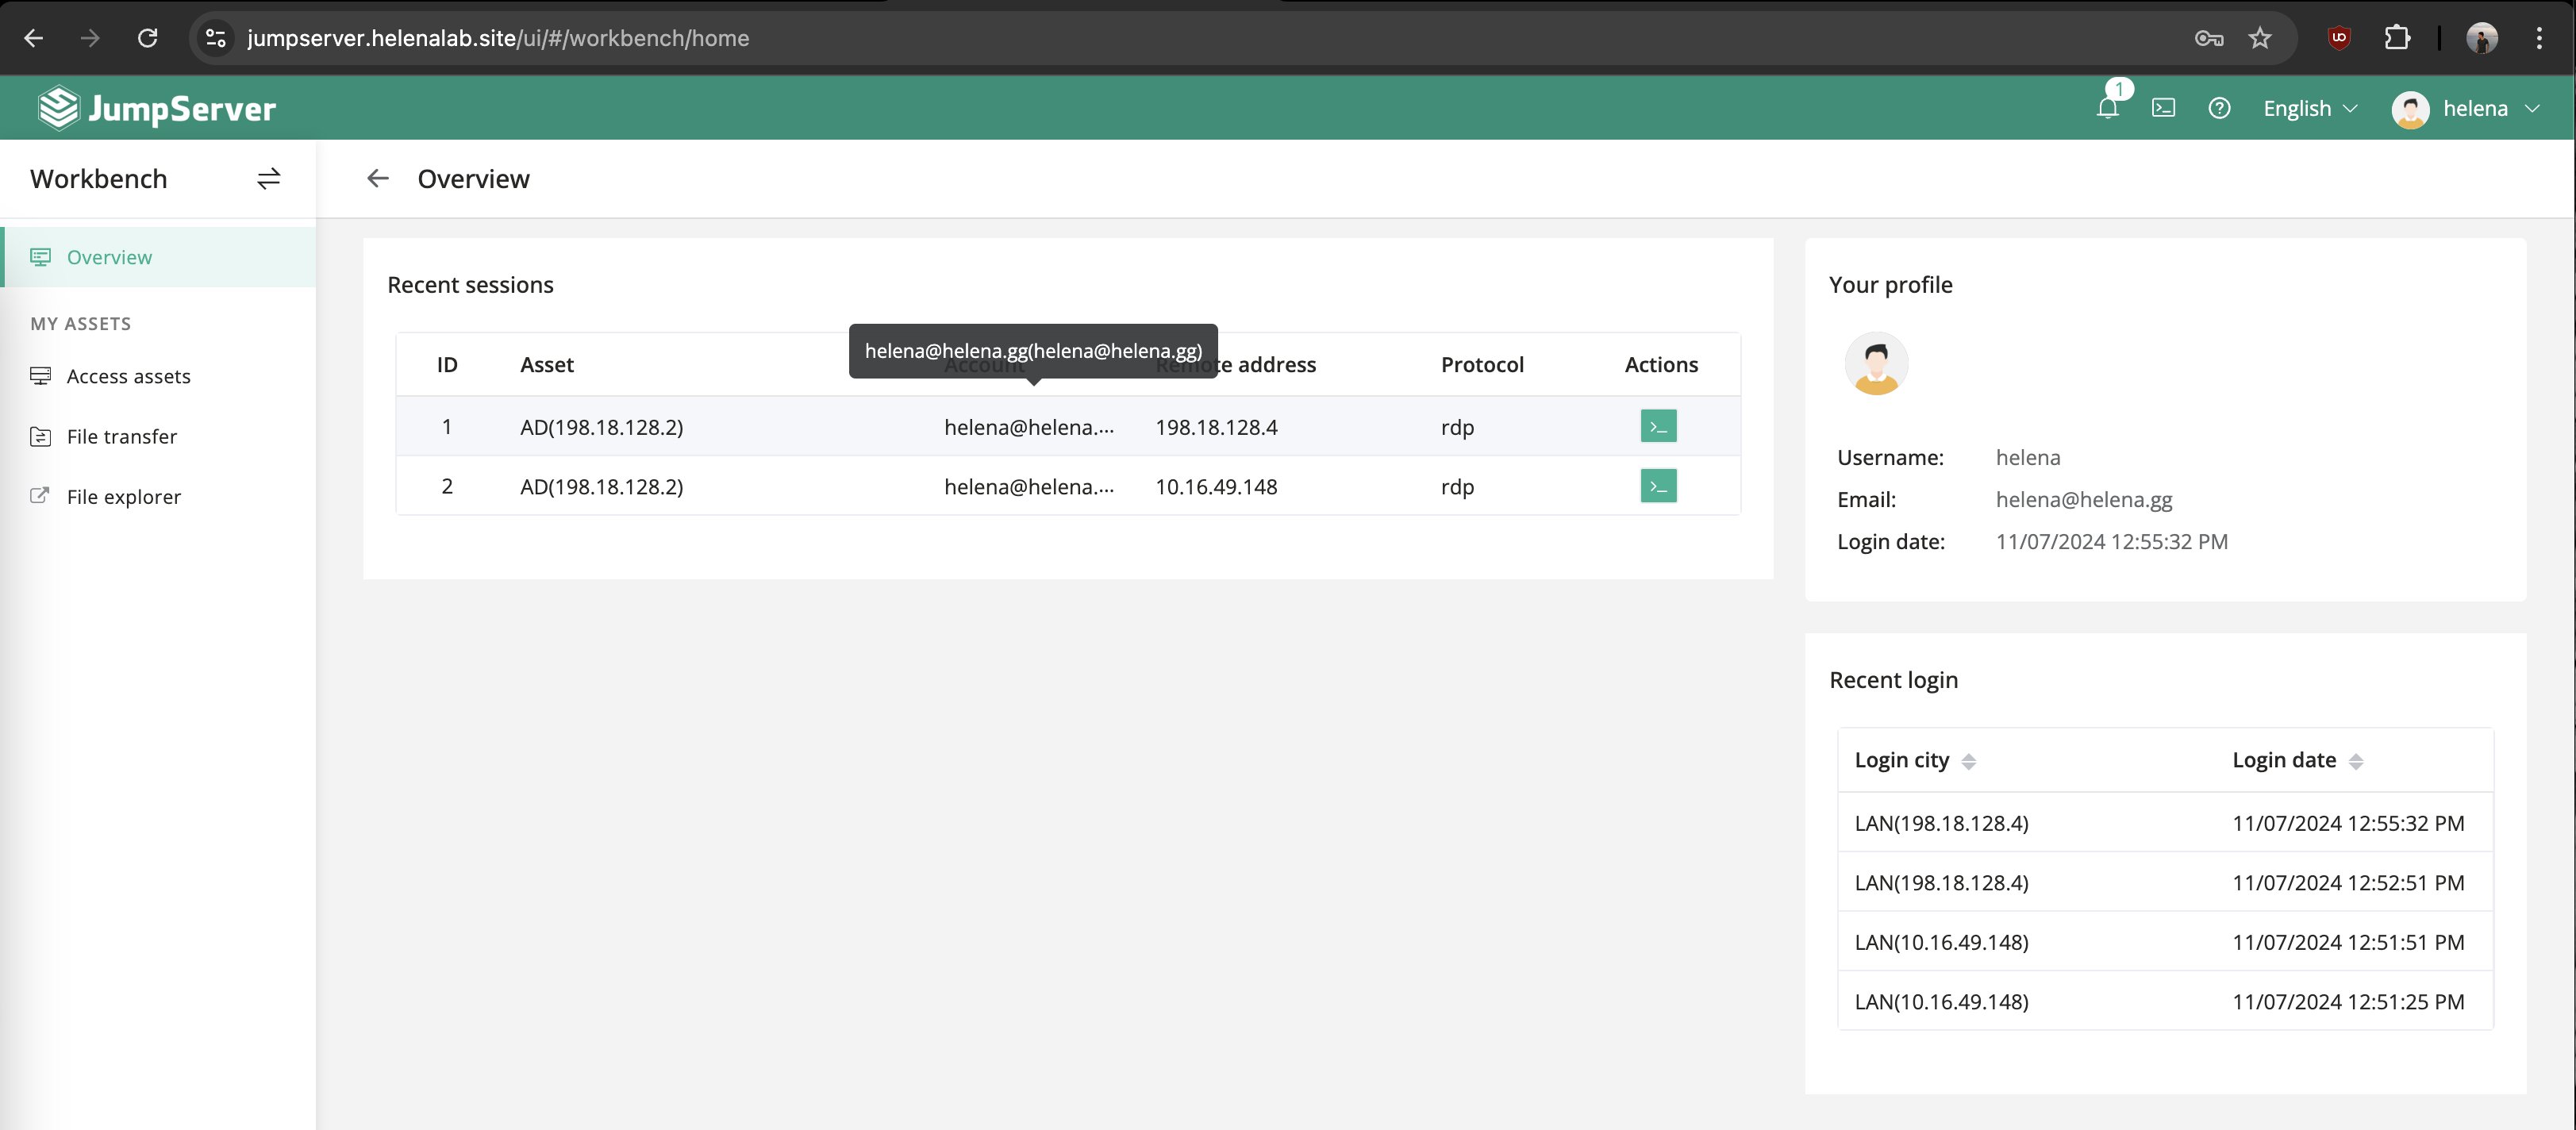Open Chrome three-dot menu
Screen dimensions: 2576x1130
pos(2538,38)
